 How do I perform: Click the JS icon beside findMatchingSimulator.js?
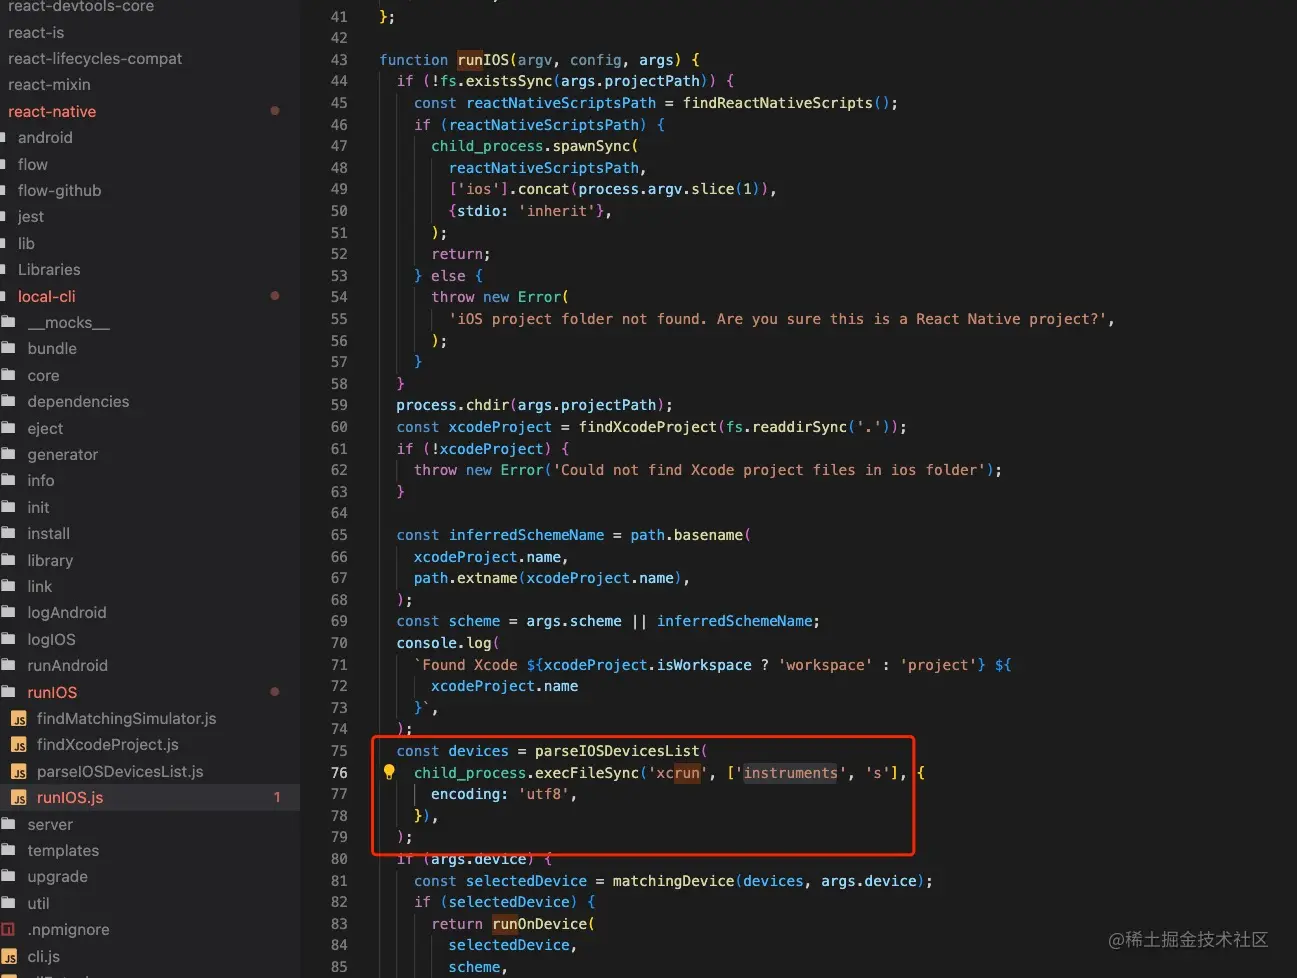pos(19,719)
